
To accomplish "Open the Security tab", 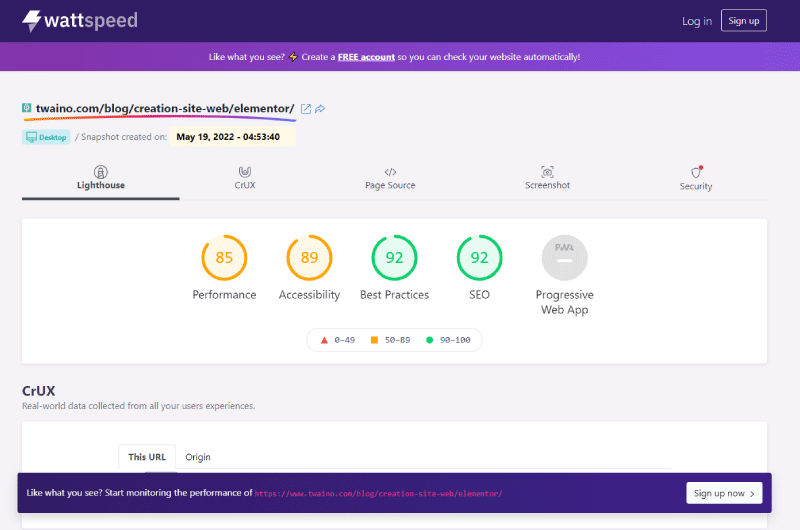I will coord(696,180).
